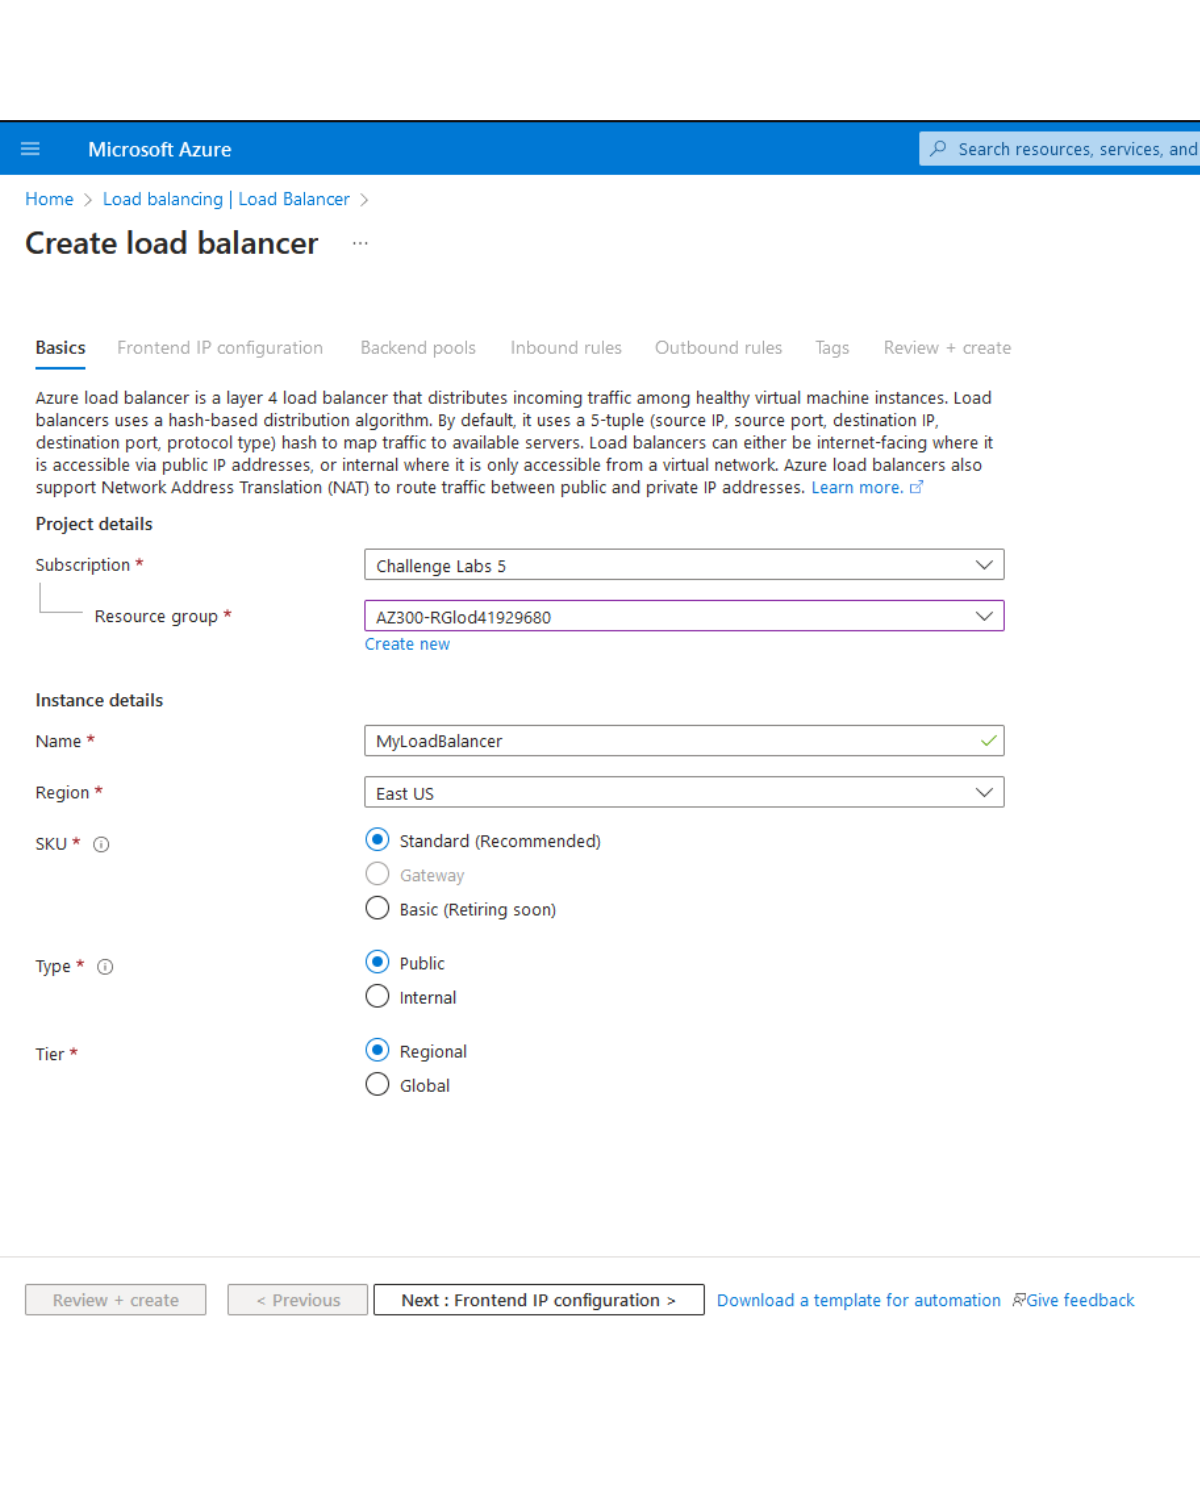Focus the search resources box

[1060, 149]
